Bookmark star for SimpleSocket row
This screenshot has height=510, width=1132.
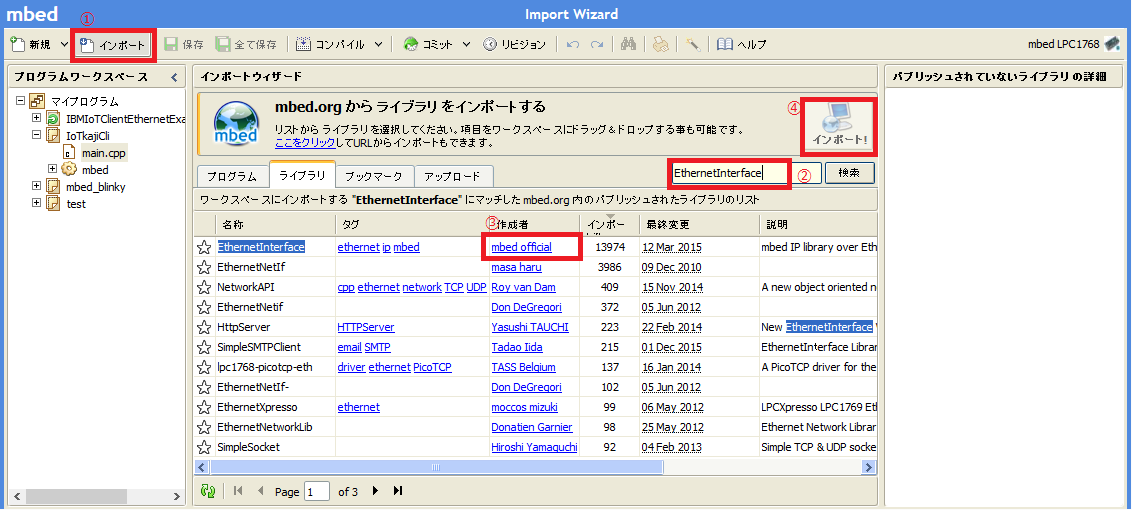204,447
